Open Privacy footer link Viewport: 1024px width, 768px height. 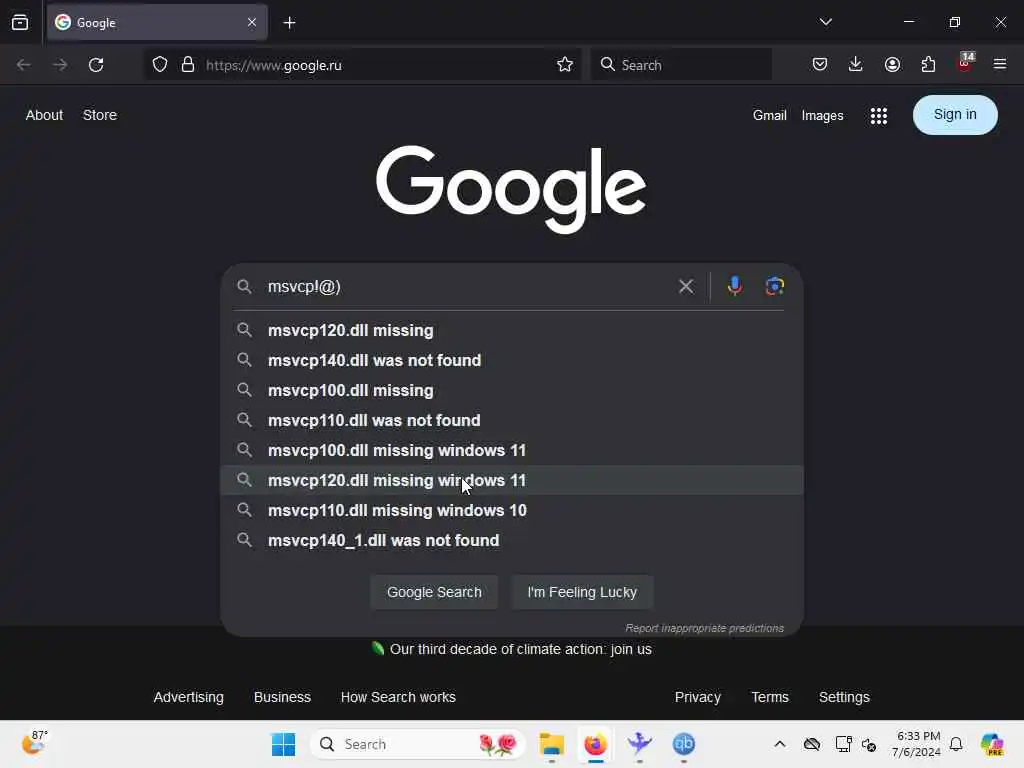click(x=697, y=697)
